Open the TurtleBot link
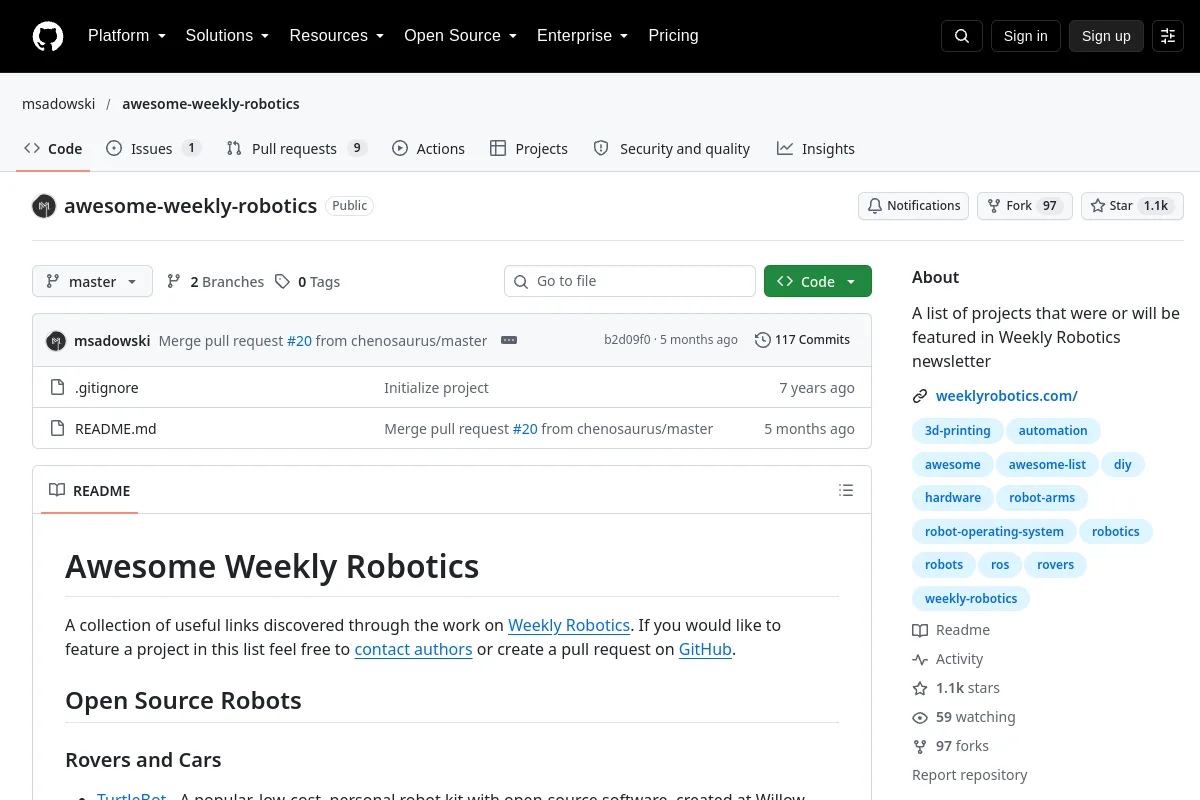Screen dimensions: 1200x800 [x=131, y=796]
